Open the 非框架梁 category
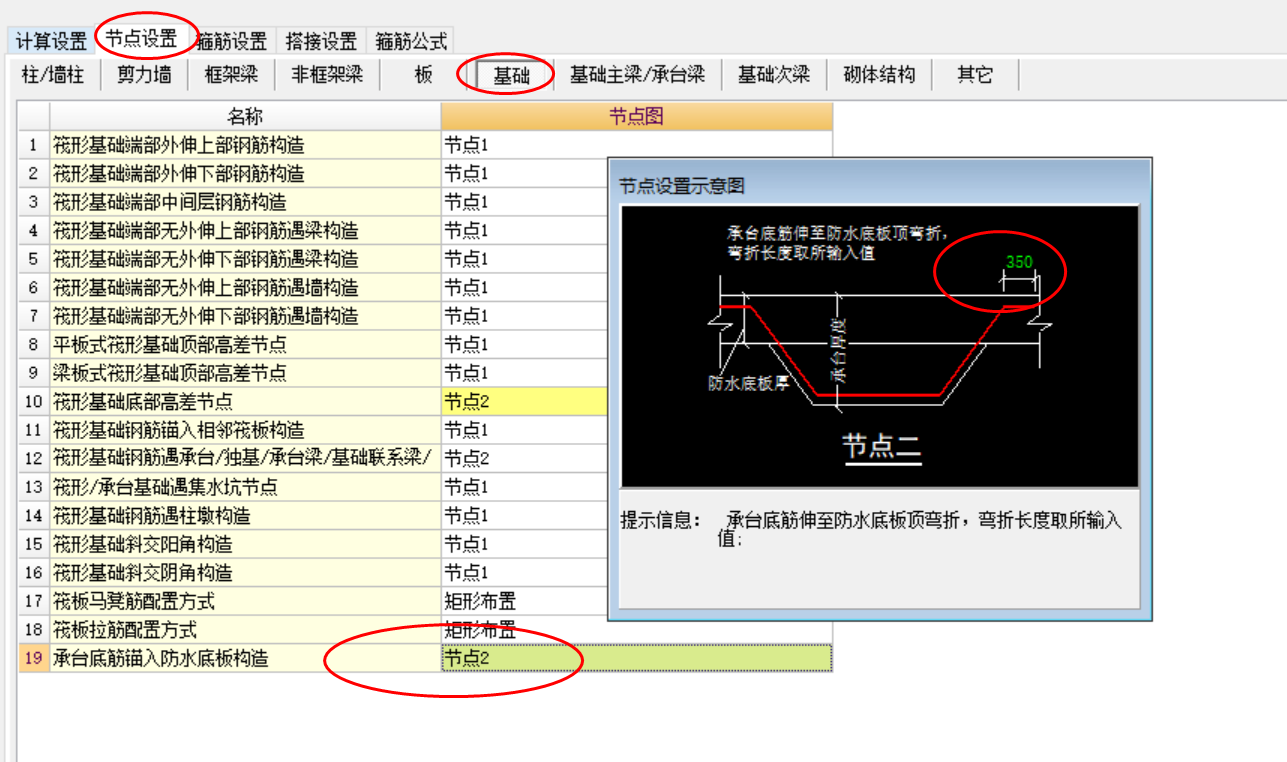This screenshot has height=762, width=1287. pos(327,75)
